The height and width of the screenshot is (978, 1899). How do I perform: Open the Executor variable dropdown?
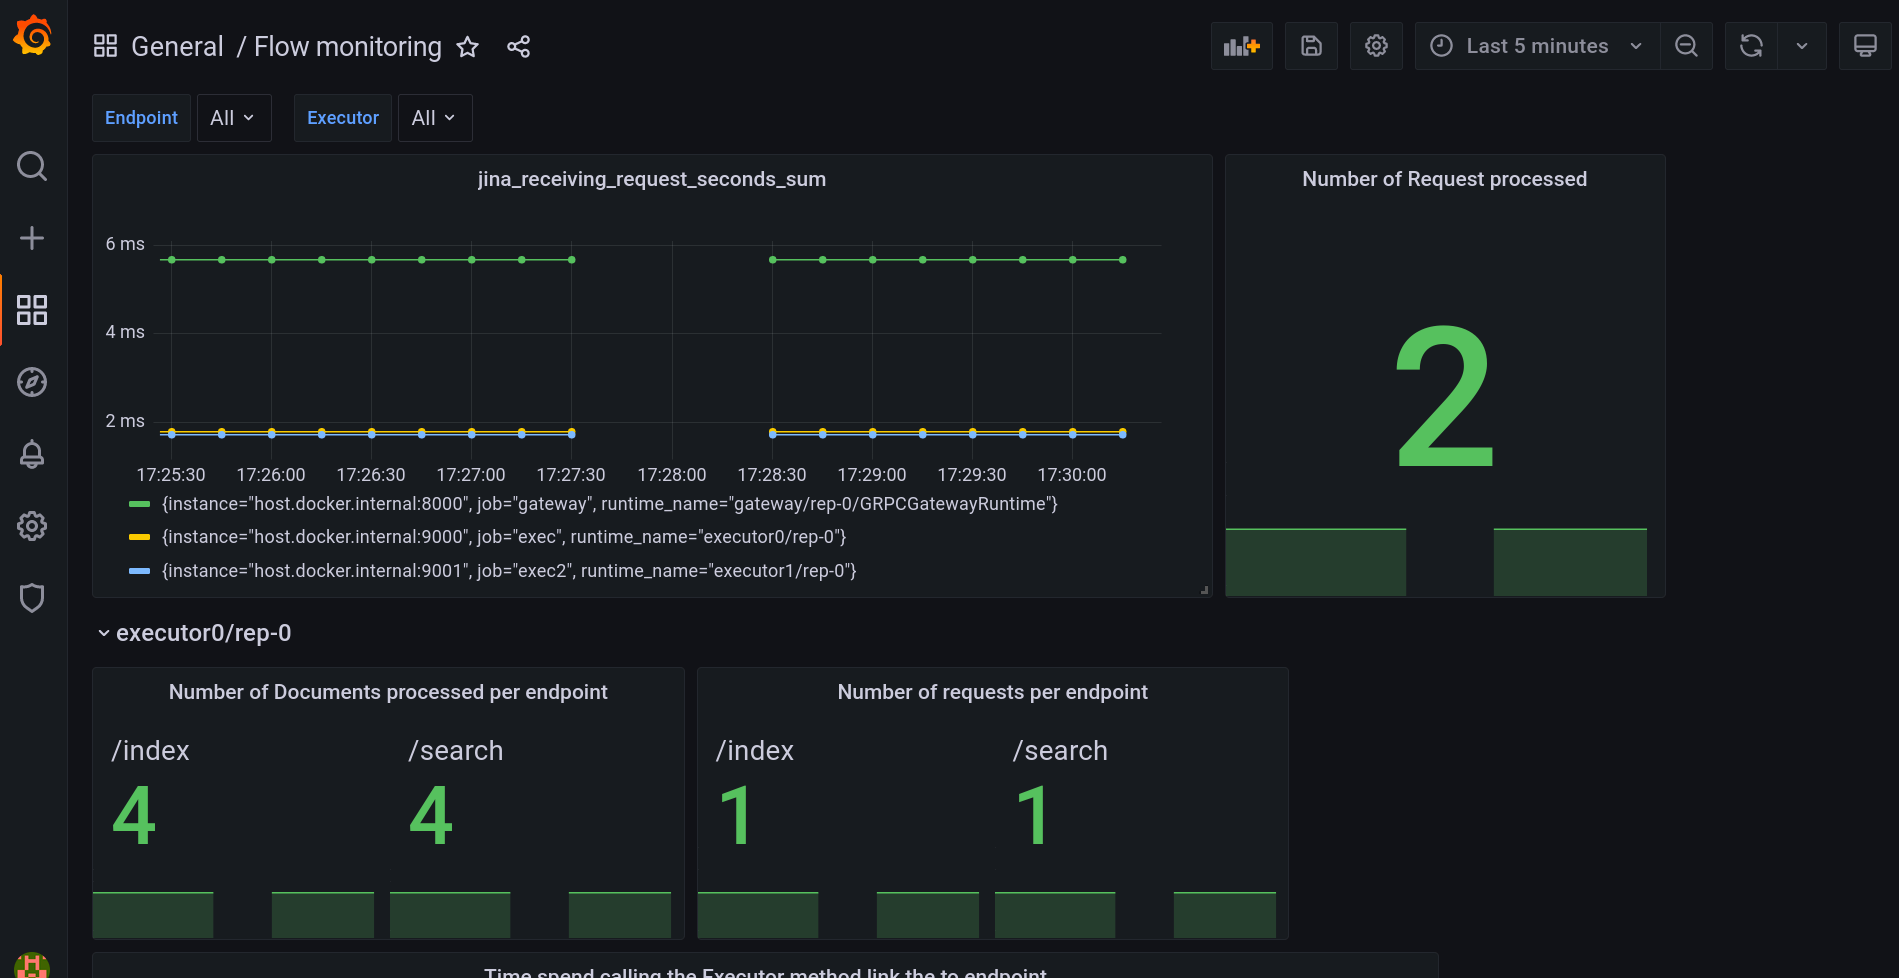click(x=435, y=118)
